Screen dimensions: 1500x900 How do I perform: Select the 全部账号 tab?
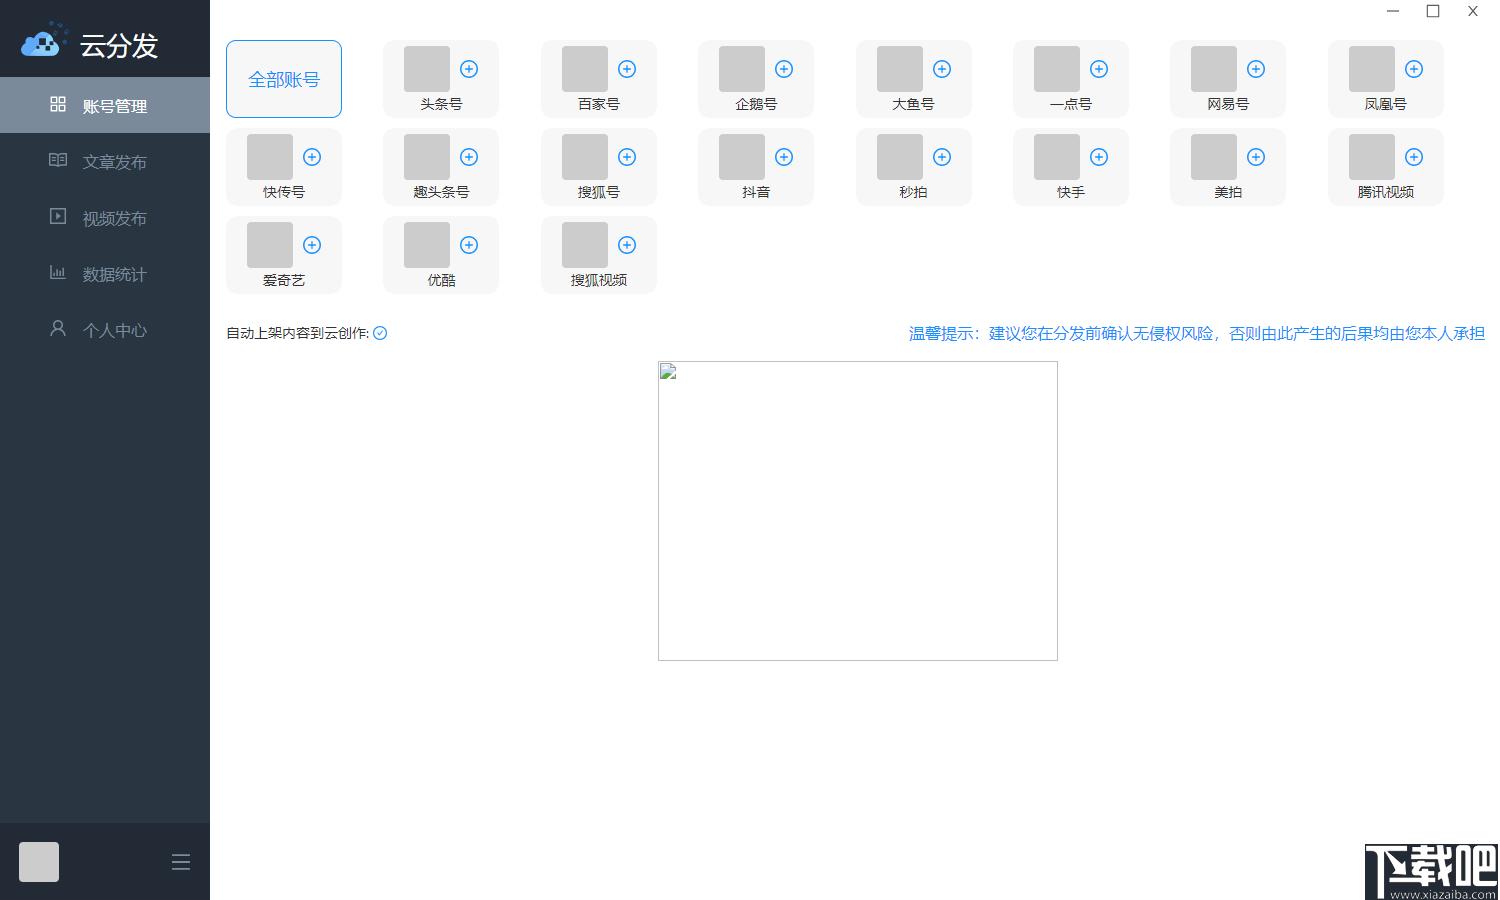284,79
